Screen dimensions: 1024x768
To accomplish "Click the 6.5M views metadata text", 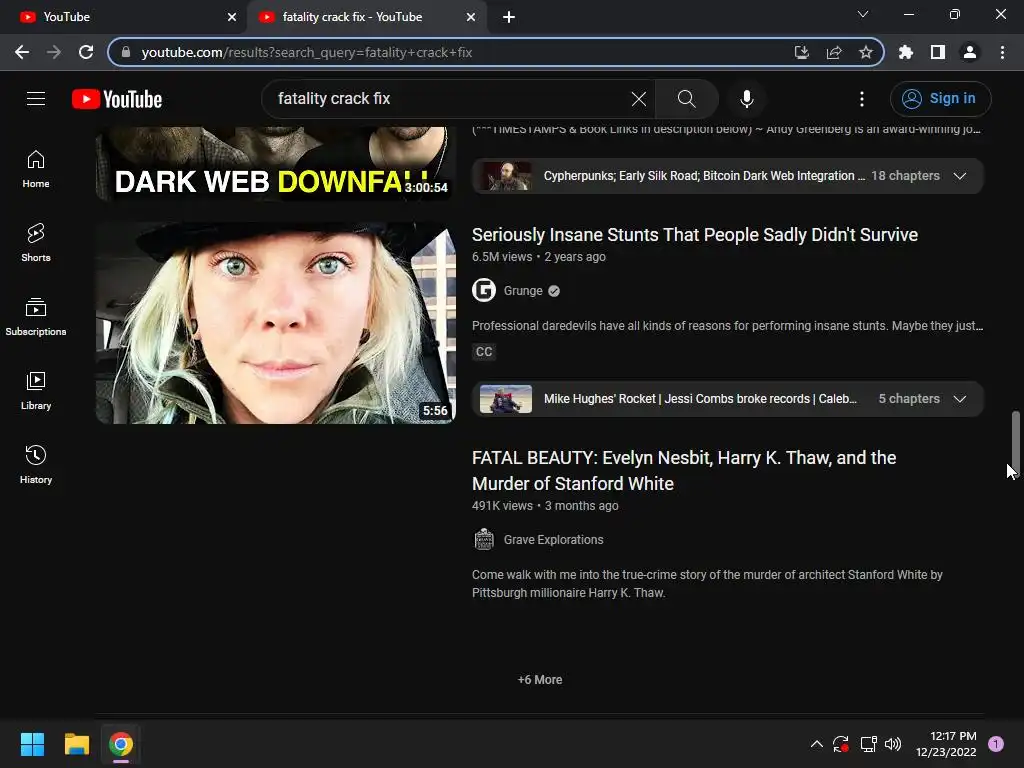I will click(502, 257).
